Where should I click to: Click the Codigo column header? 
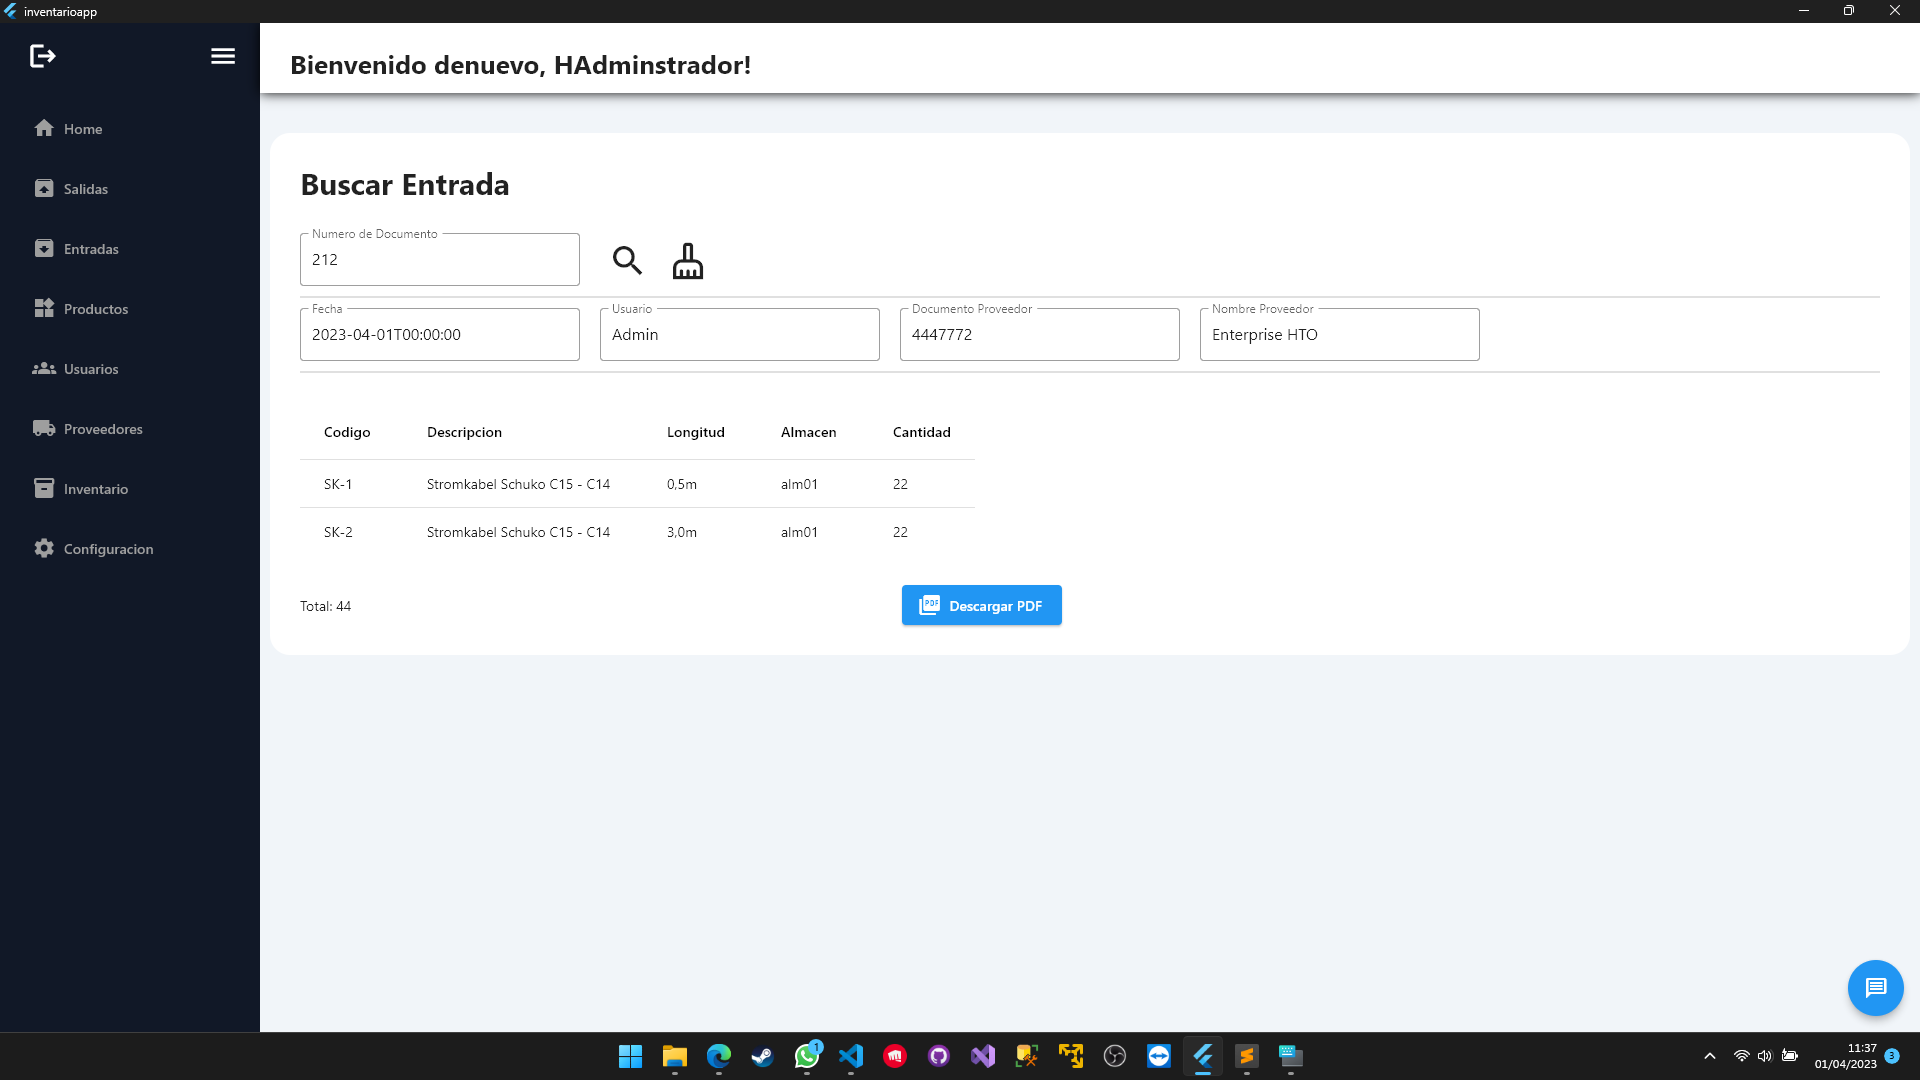pyautogui.click(x=347, y=432)
